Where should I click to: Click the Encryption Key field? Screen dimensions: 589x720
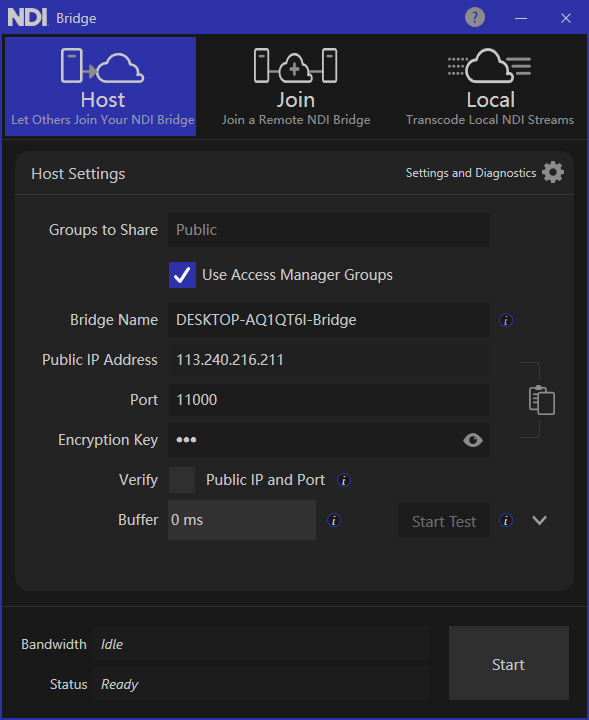[x=329, y=440]
